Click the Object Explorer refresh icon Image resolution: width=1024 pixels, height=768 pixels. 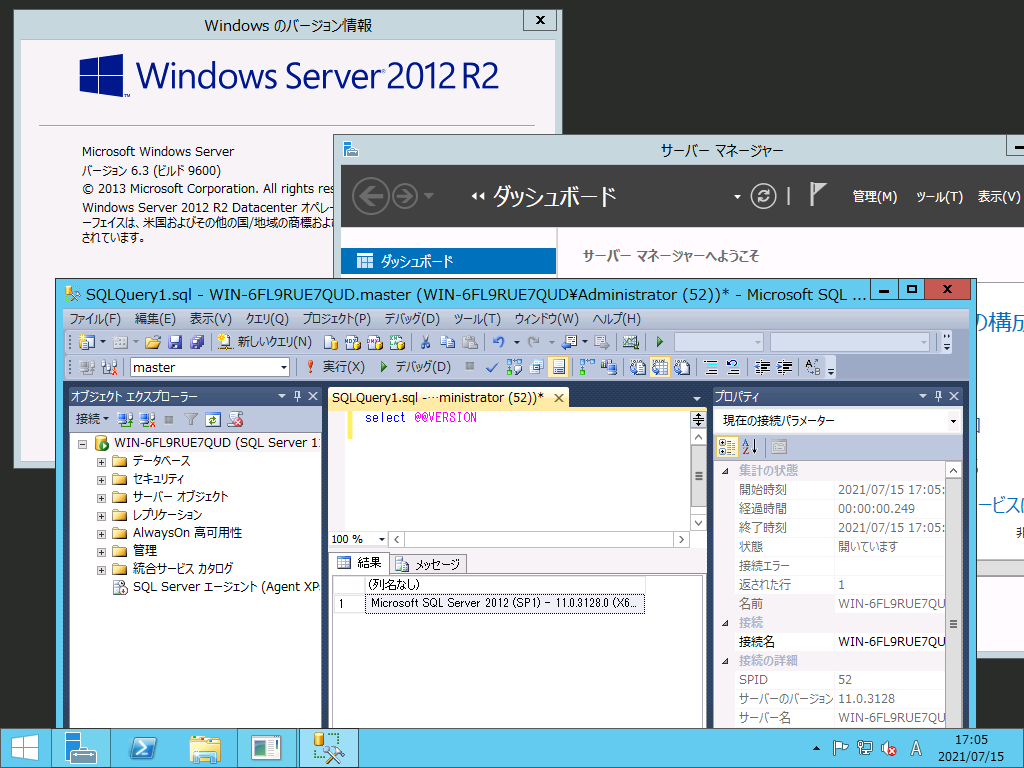pyautogui.click(x=213, y=419)
